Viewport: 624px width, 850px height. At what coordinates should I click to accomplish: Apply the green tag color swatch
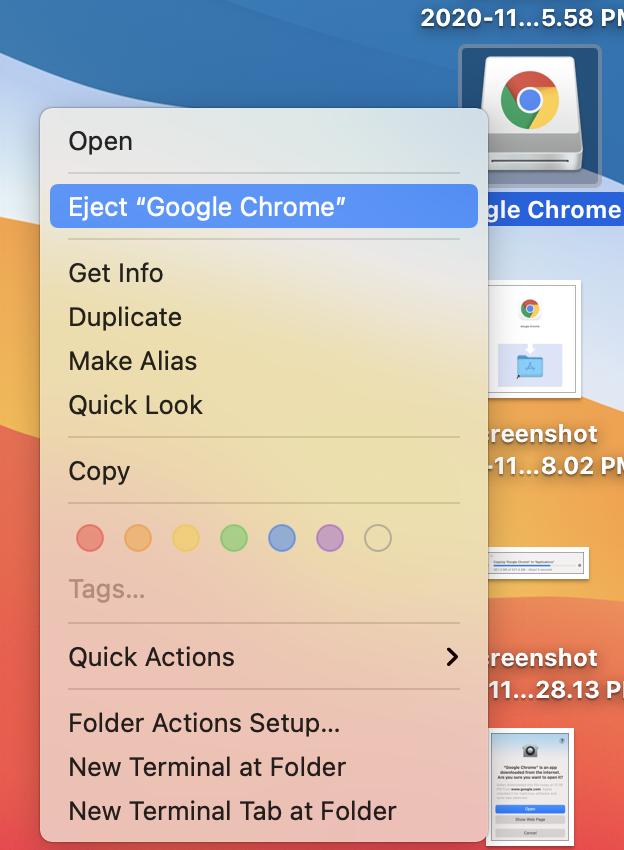tap(233, 538)
